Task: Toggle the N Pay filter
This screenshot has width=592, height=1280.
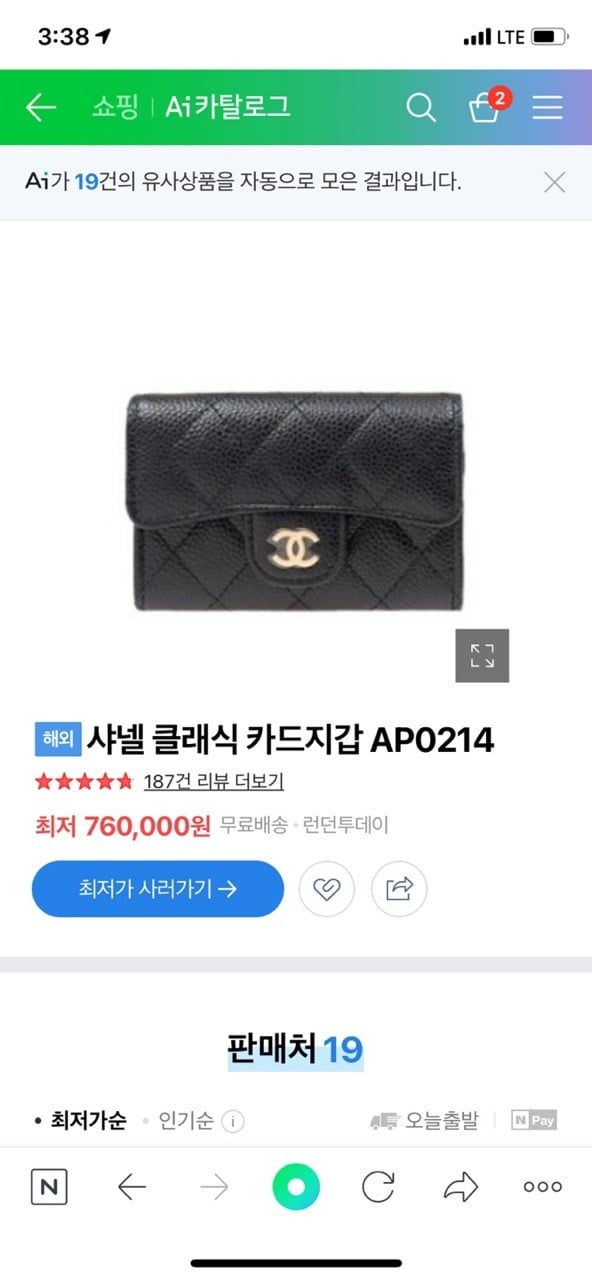Action: click(x=534, y=1121)
